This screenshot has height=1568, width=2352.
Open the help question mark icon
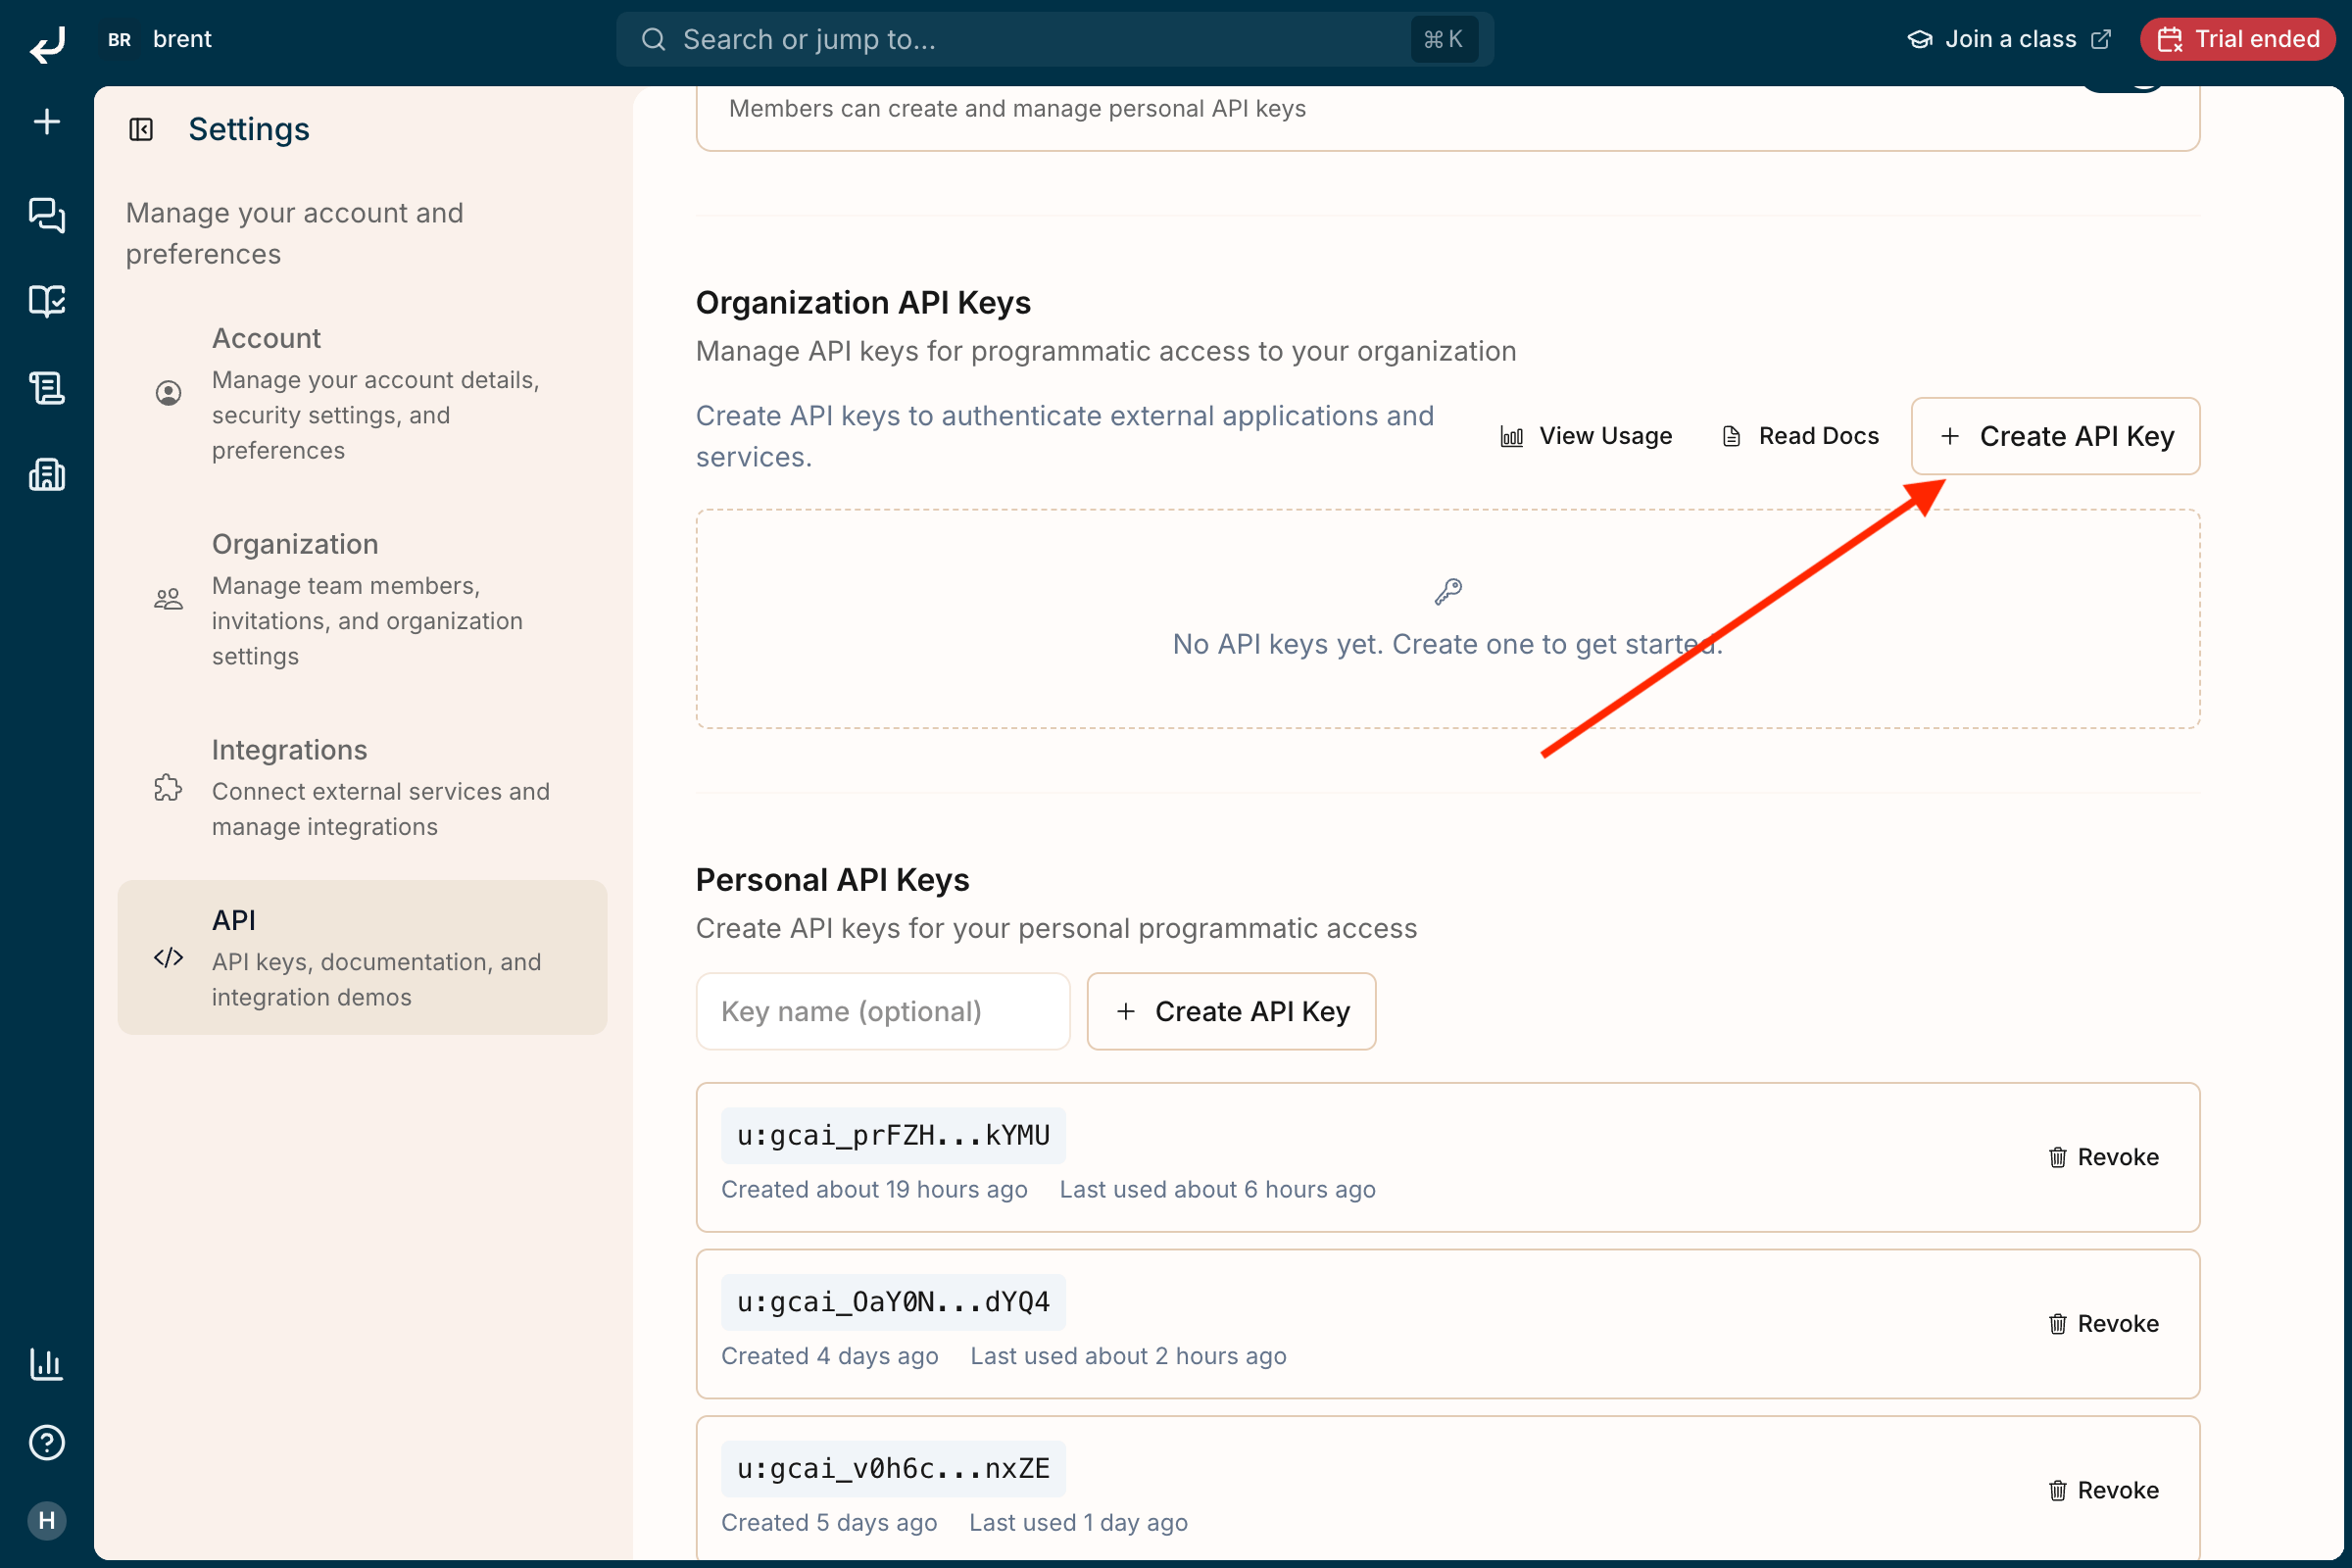47,1442
